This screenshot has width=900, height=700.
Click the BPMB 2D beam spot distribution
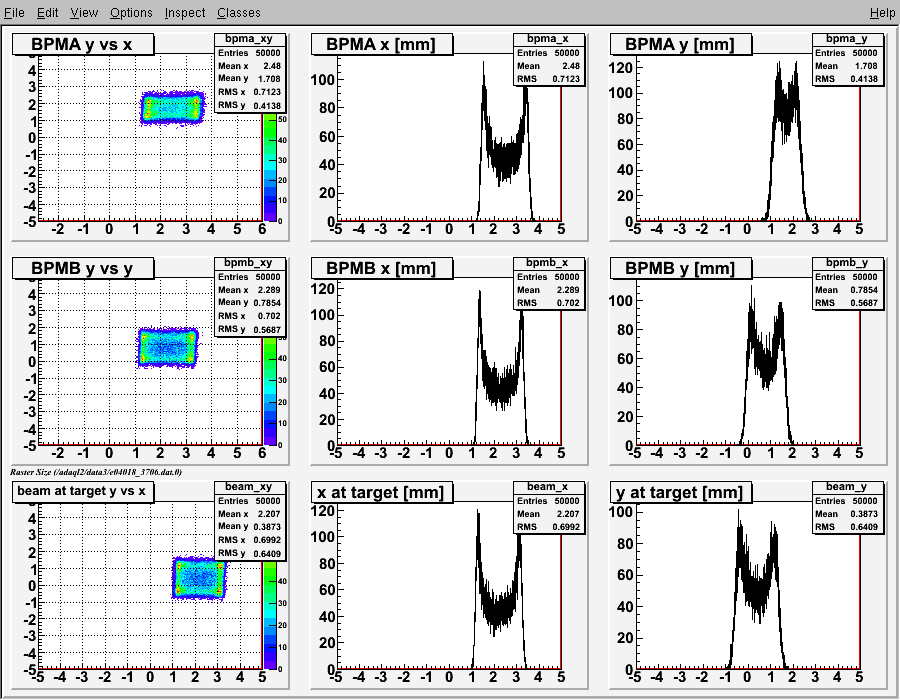point(168,347)
